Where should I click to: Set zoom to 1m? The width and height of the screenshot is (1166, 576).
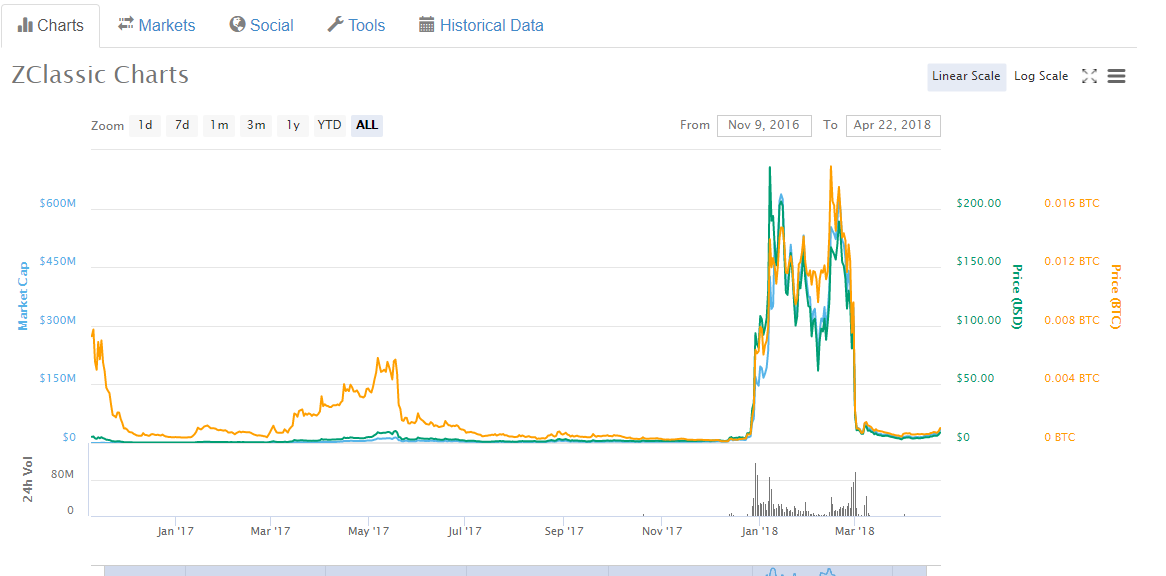coord(219,126)
